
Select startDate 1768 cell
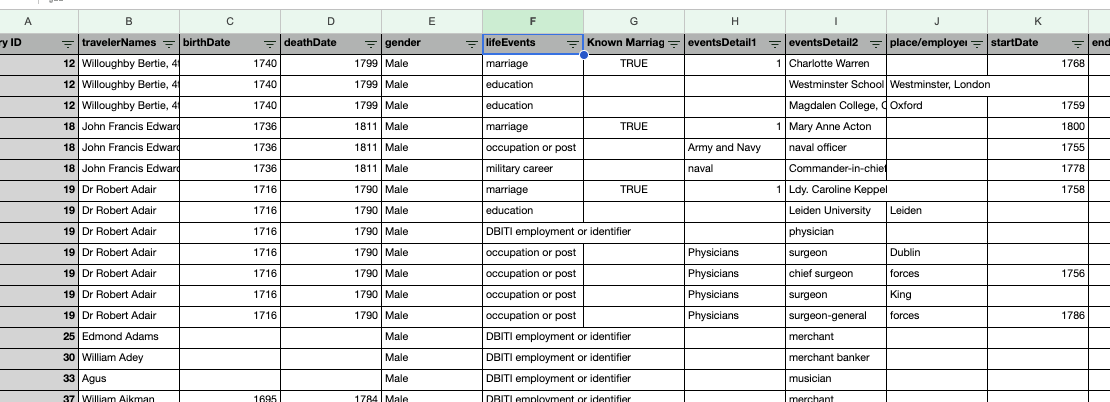(1038, 64)
